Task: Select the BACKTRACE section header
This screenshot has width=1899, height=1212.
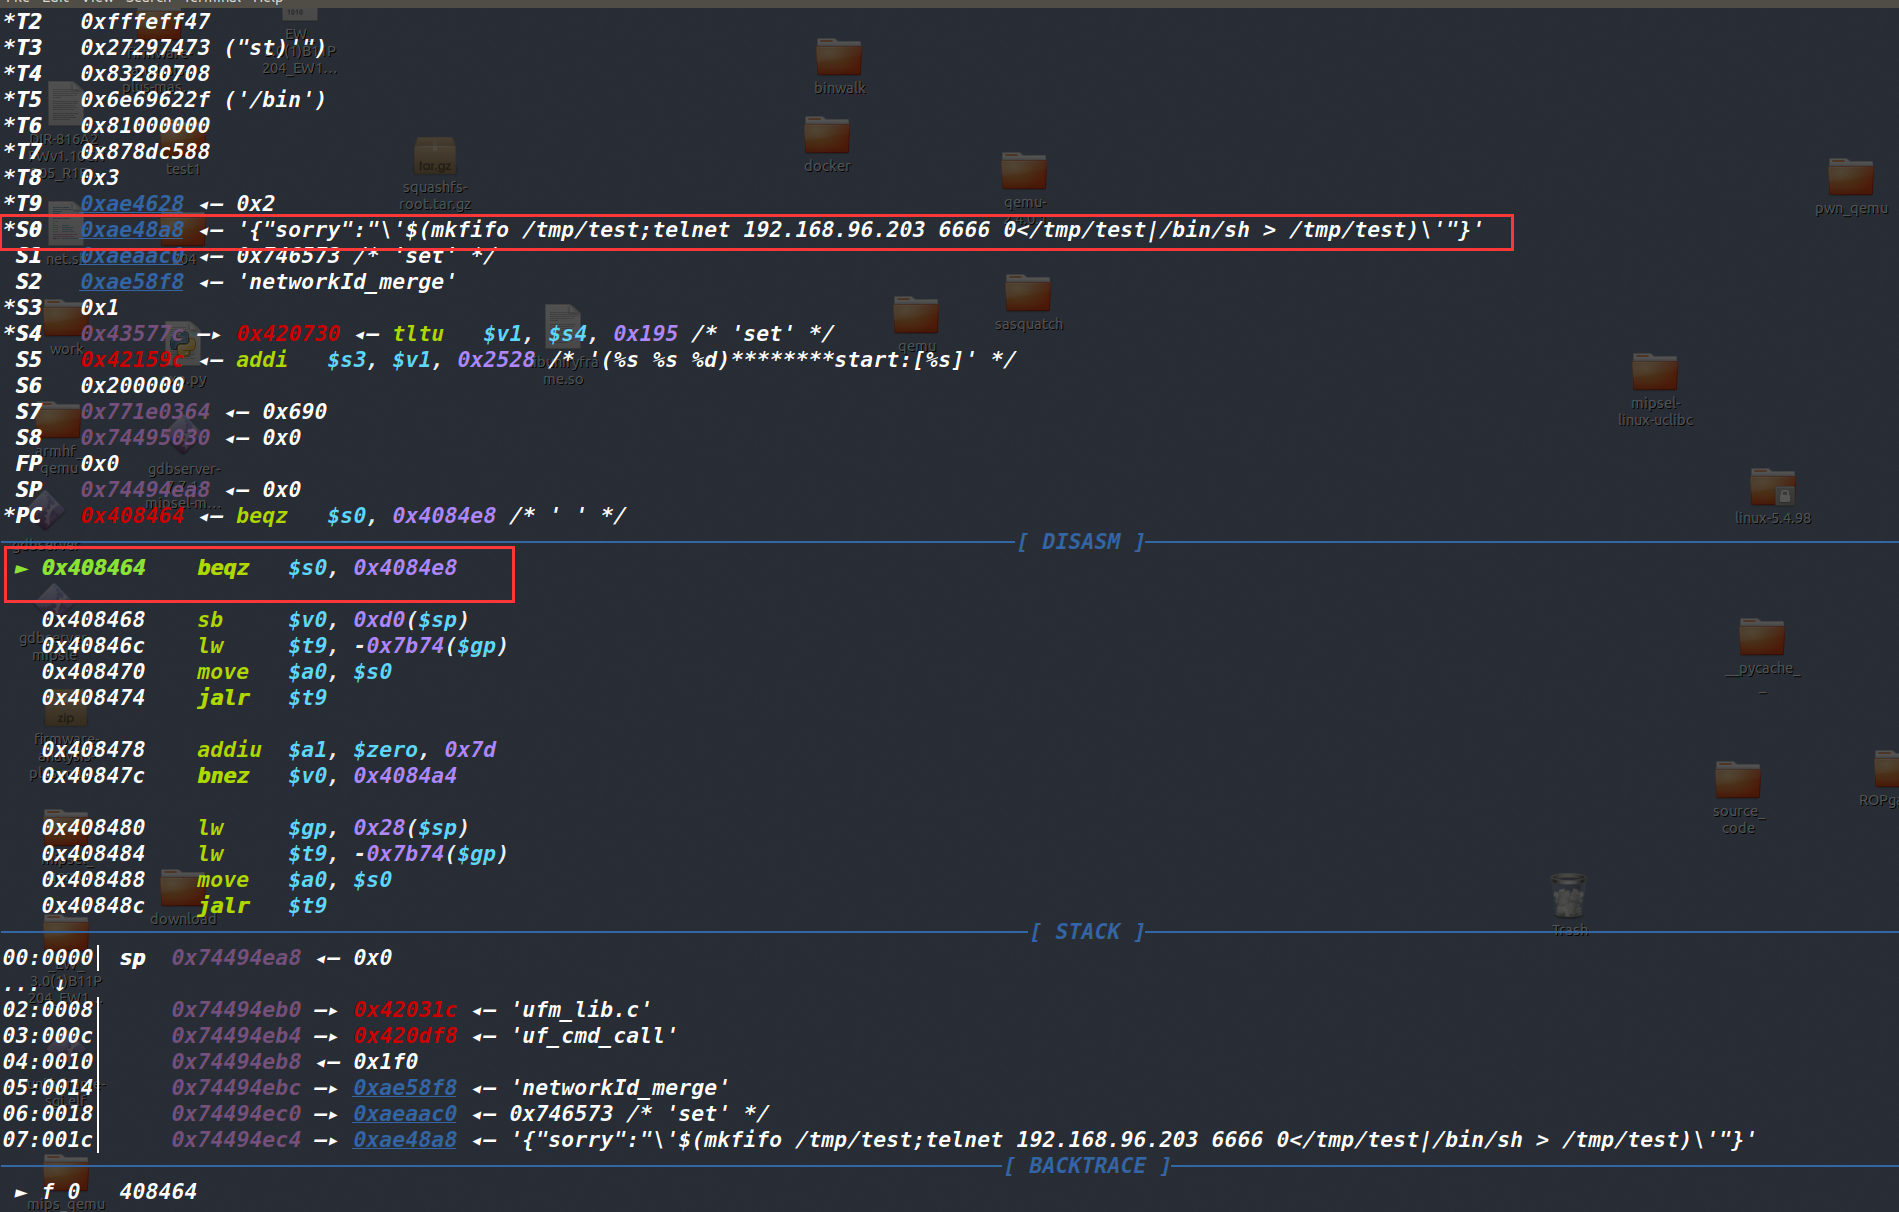Action: (1087, 1166)
